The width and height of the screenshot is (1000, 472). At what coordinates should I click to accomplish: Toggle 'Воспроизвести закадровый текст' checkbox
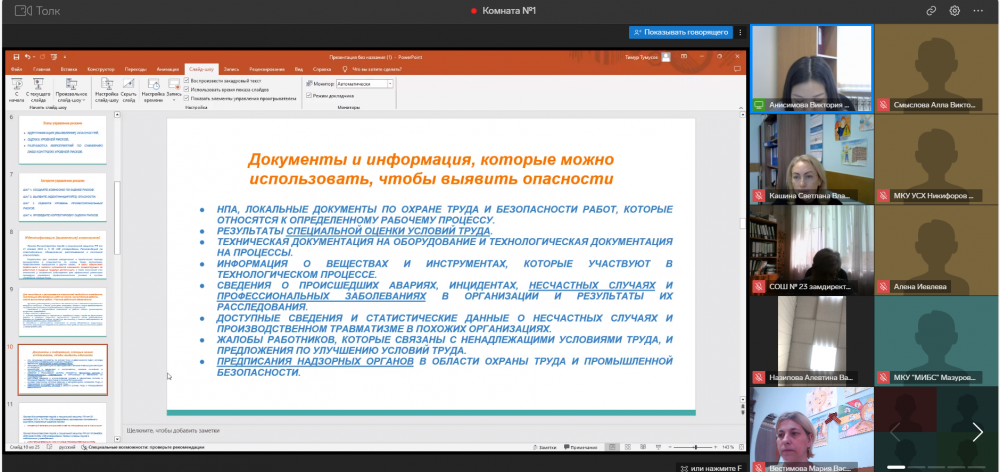[x=187, y=80]
